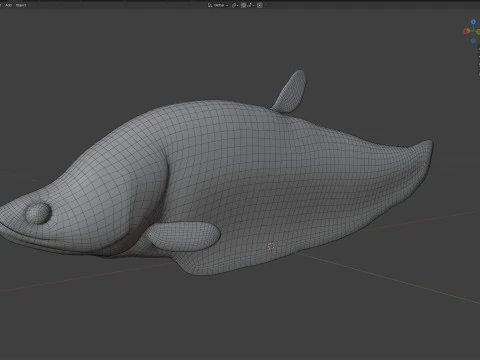Open the Object menu in viewport header

(x=21, y=5)
